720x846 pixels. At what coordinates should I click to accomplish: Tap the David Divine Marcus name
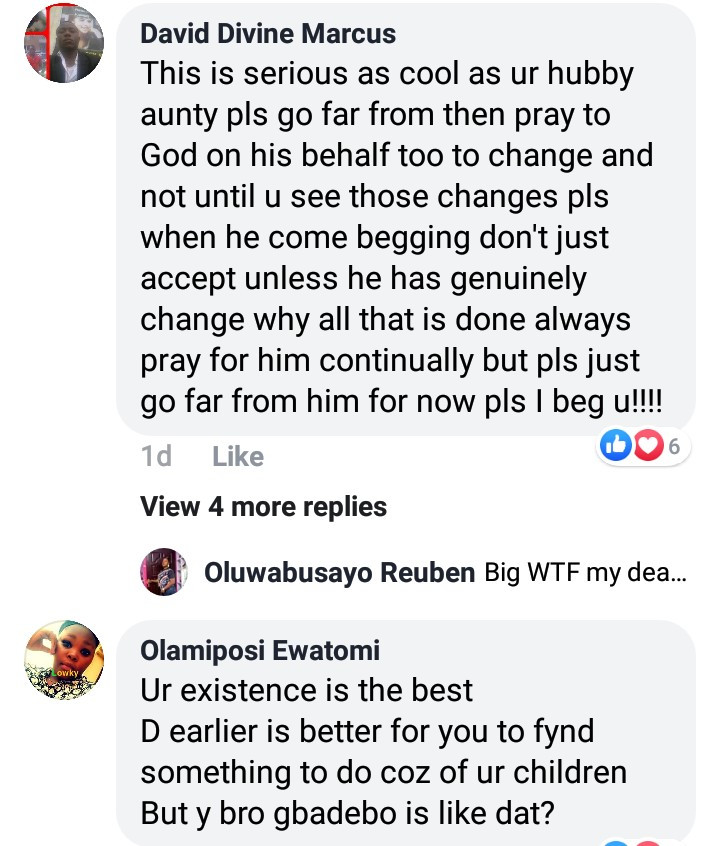(268, 34)
